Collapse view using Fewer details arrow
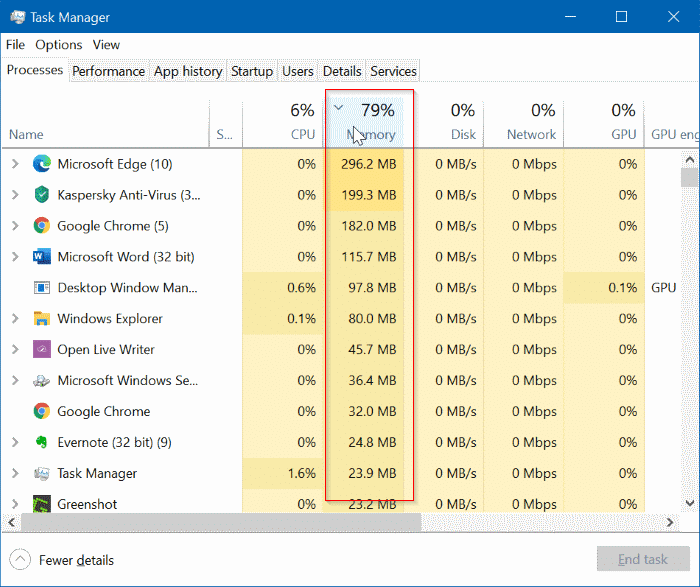This screenshot has height=587, width=700. [20, 560]
